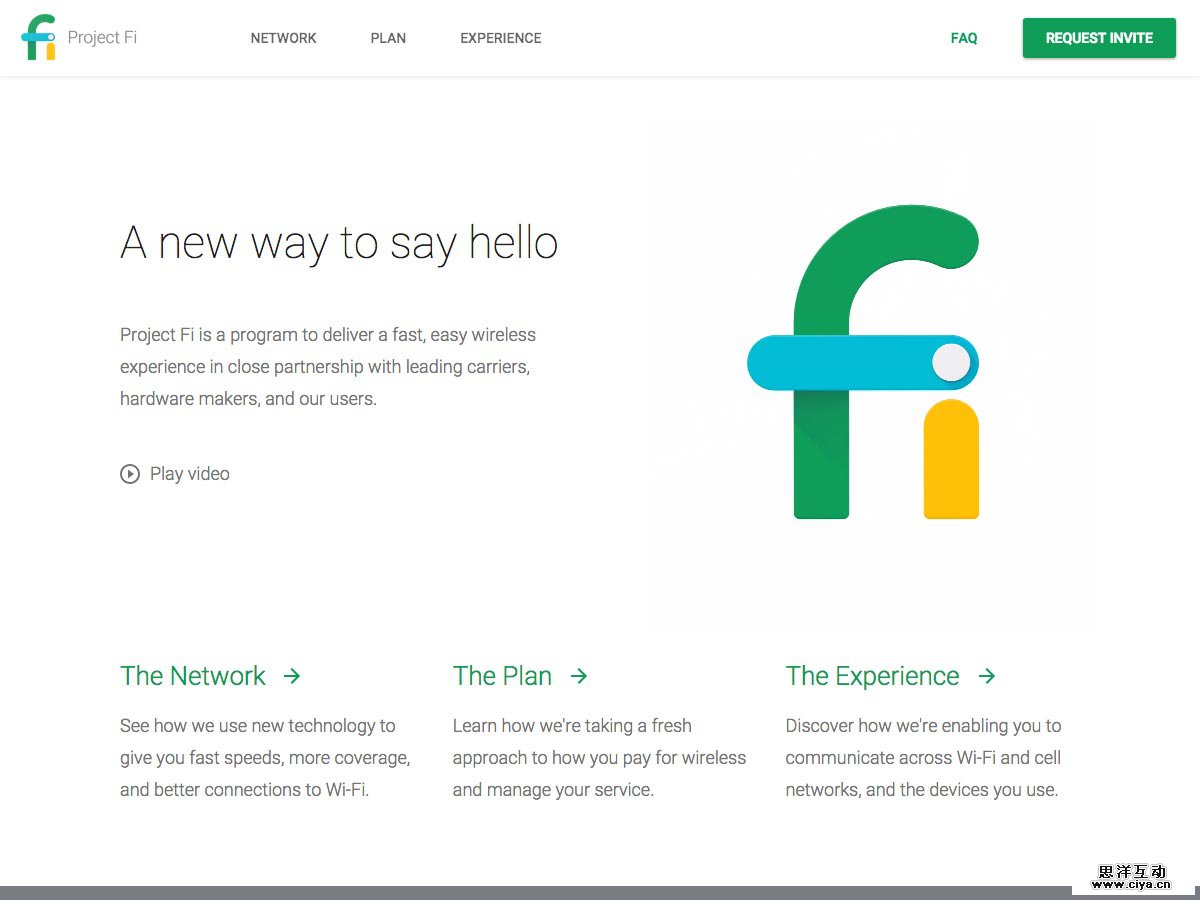Open the PLAN navigation item
The width and height of the screenshot is (1200, 900).
pos(388,38)
